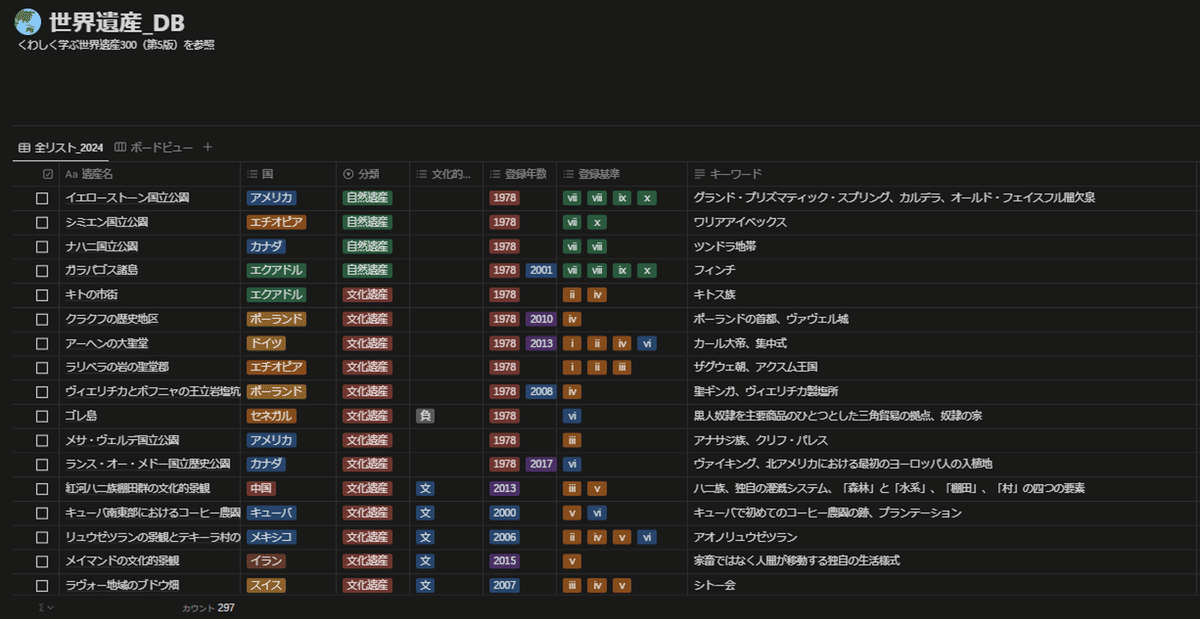Click the 自然遺産 tag in シミエン国立公園 row
The height and width of the screenshot is (619, 1200).
tap(367, 222)
